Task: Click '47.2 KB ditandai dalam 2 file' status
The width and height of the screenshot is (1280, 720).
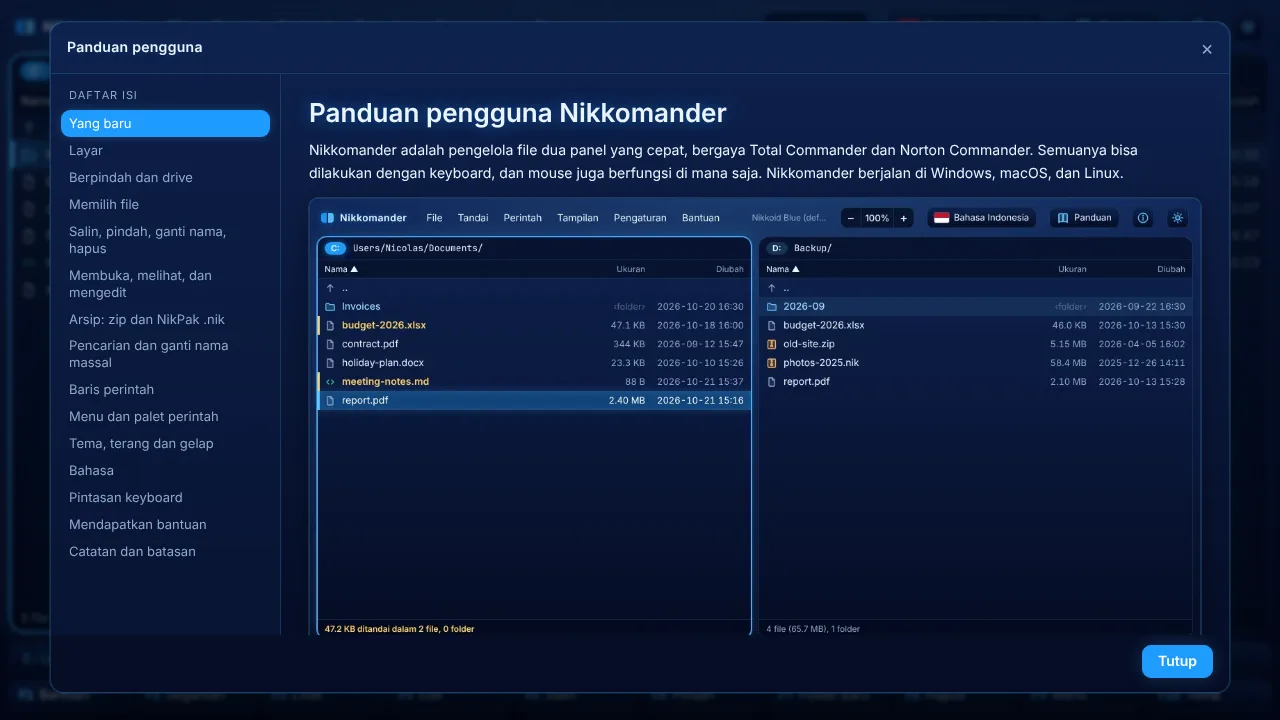Action: (x=400, y=629)
